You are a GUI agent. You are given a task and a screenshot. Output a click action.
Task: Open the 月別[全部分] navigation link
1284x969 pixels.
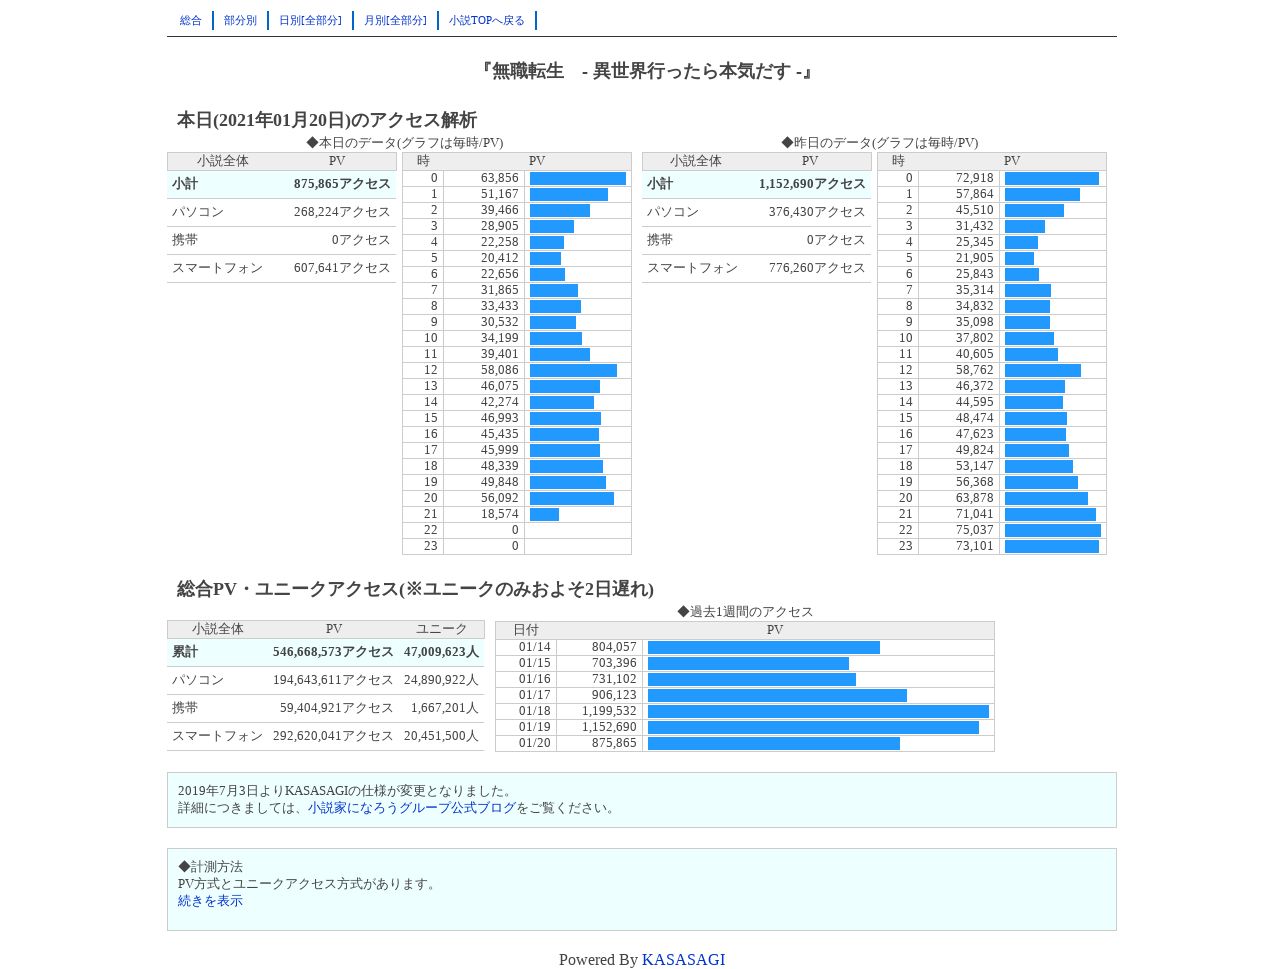pyautogui.click(x=395, y=20)
